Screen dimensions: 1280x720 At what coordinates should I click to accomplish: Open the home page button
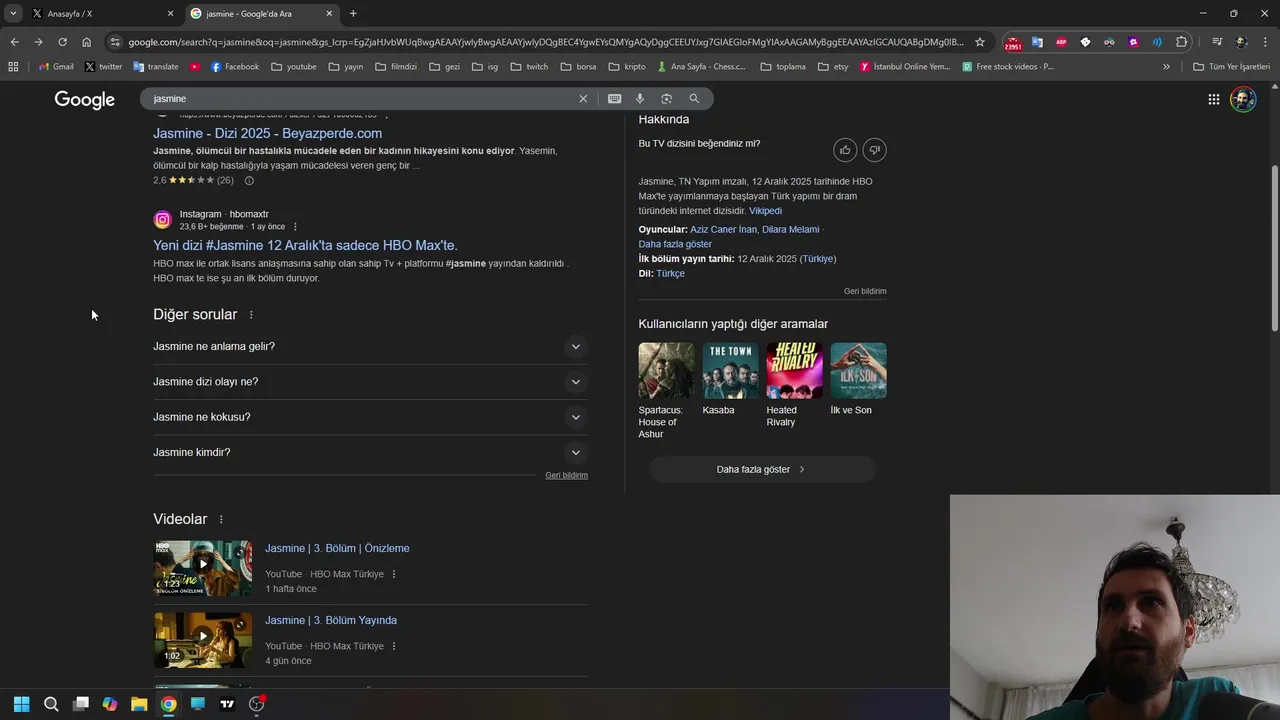tap(86, 42)
